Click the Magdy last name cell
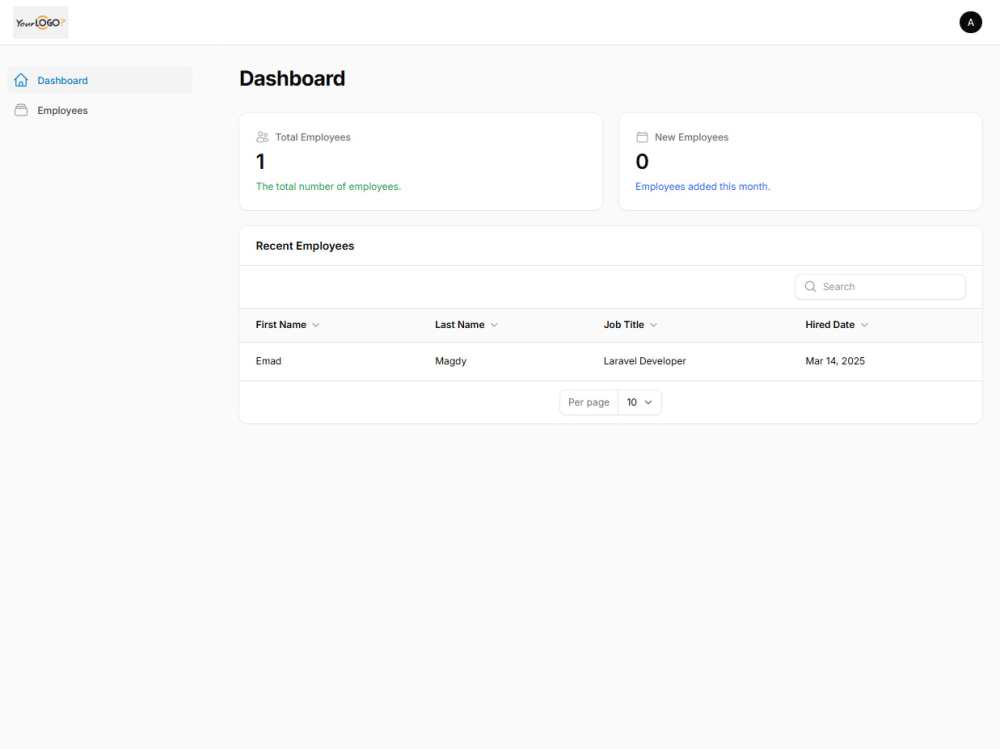1000x749 pixels. pyautogui.click(x=451, y=361)
